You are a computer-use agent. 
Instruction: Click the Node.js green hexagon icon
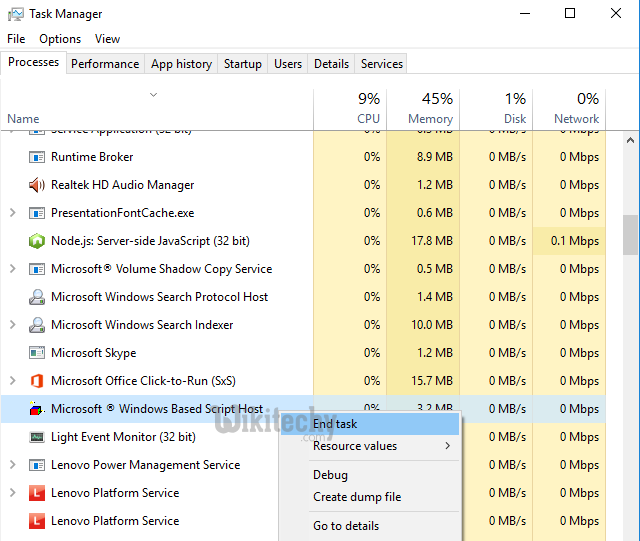point(37,241)
